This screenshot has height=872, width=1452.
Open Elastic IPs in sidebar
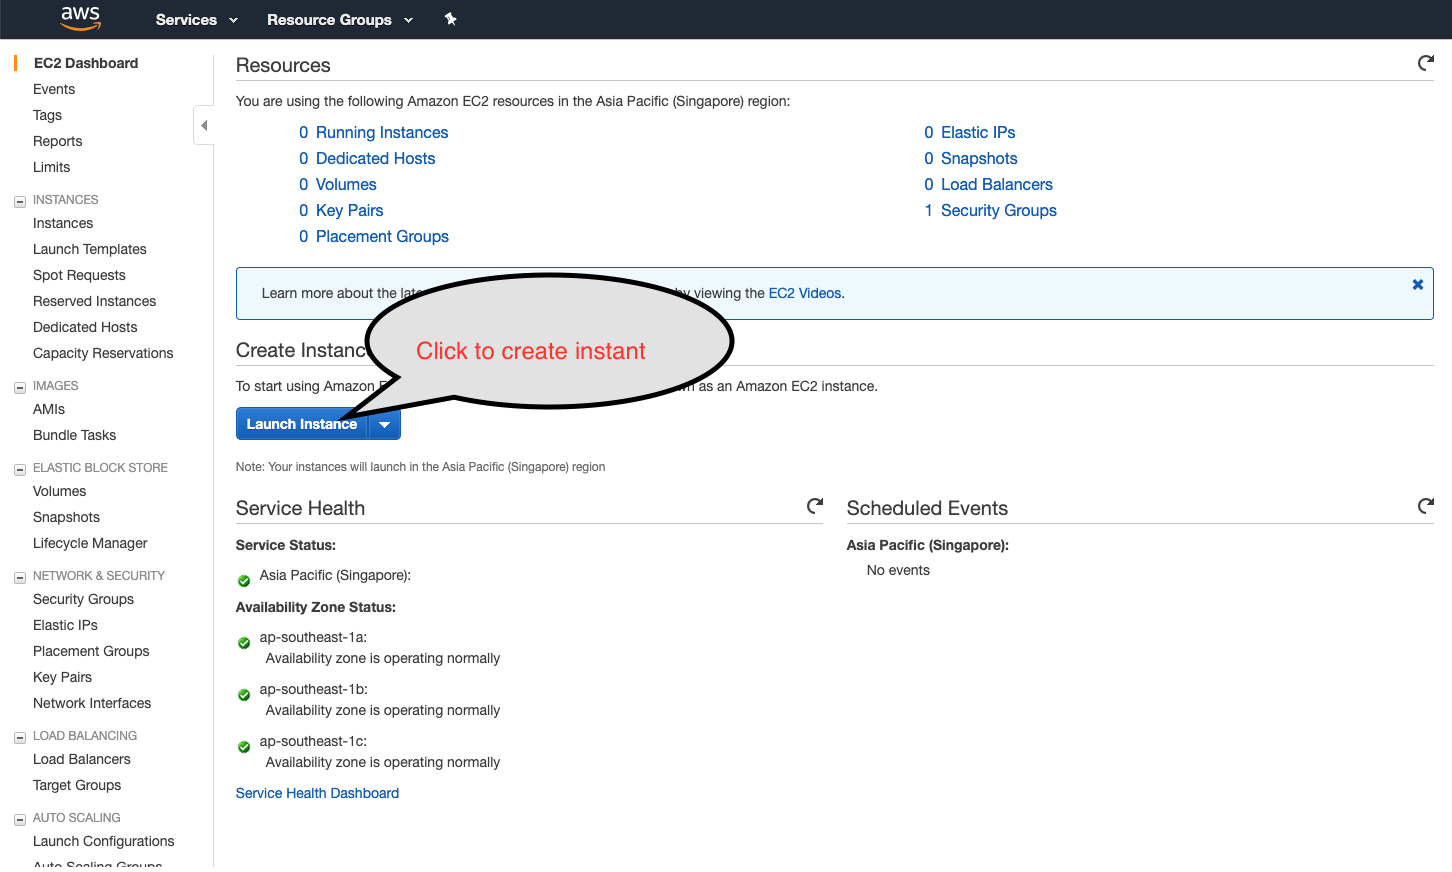(66, 625)
